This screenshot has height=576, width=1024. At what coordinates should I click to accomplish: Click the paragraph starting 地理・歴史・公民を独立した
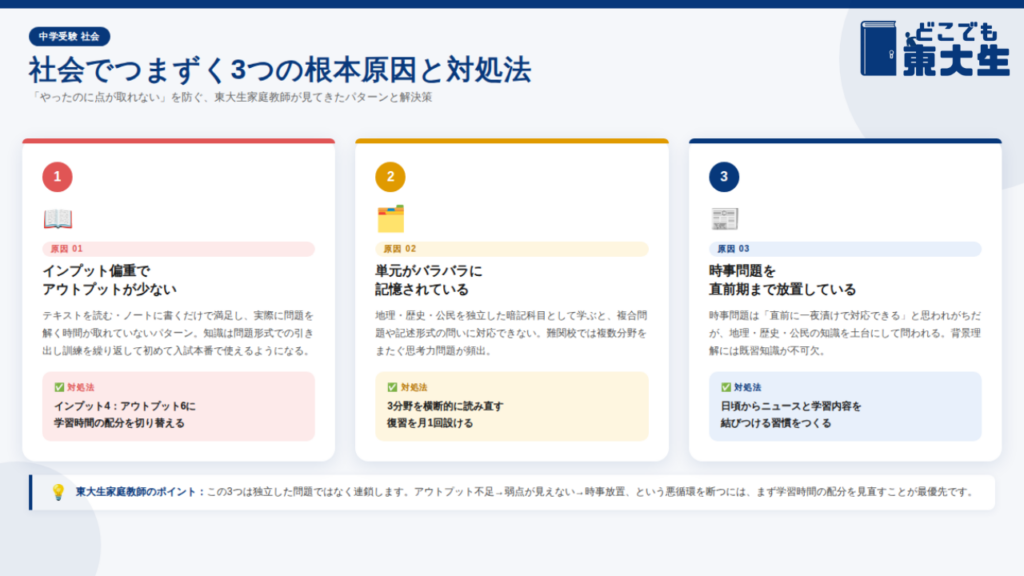tap(511, 333)
